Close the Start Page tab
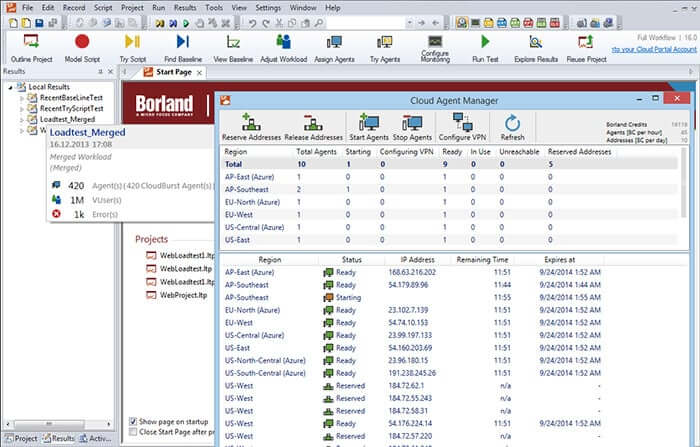 click(x=200, y=72)
